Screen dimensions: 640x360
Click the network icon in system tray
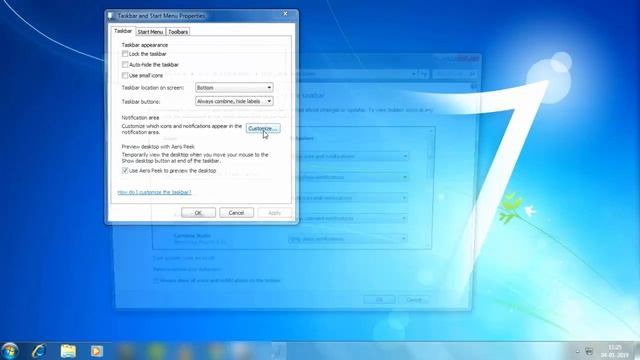click(x=589, y=351)
